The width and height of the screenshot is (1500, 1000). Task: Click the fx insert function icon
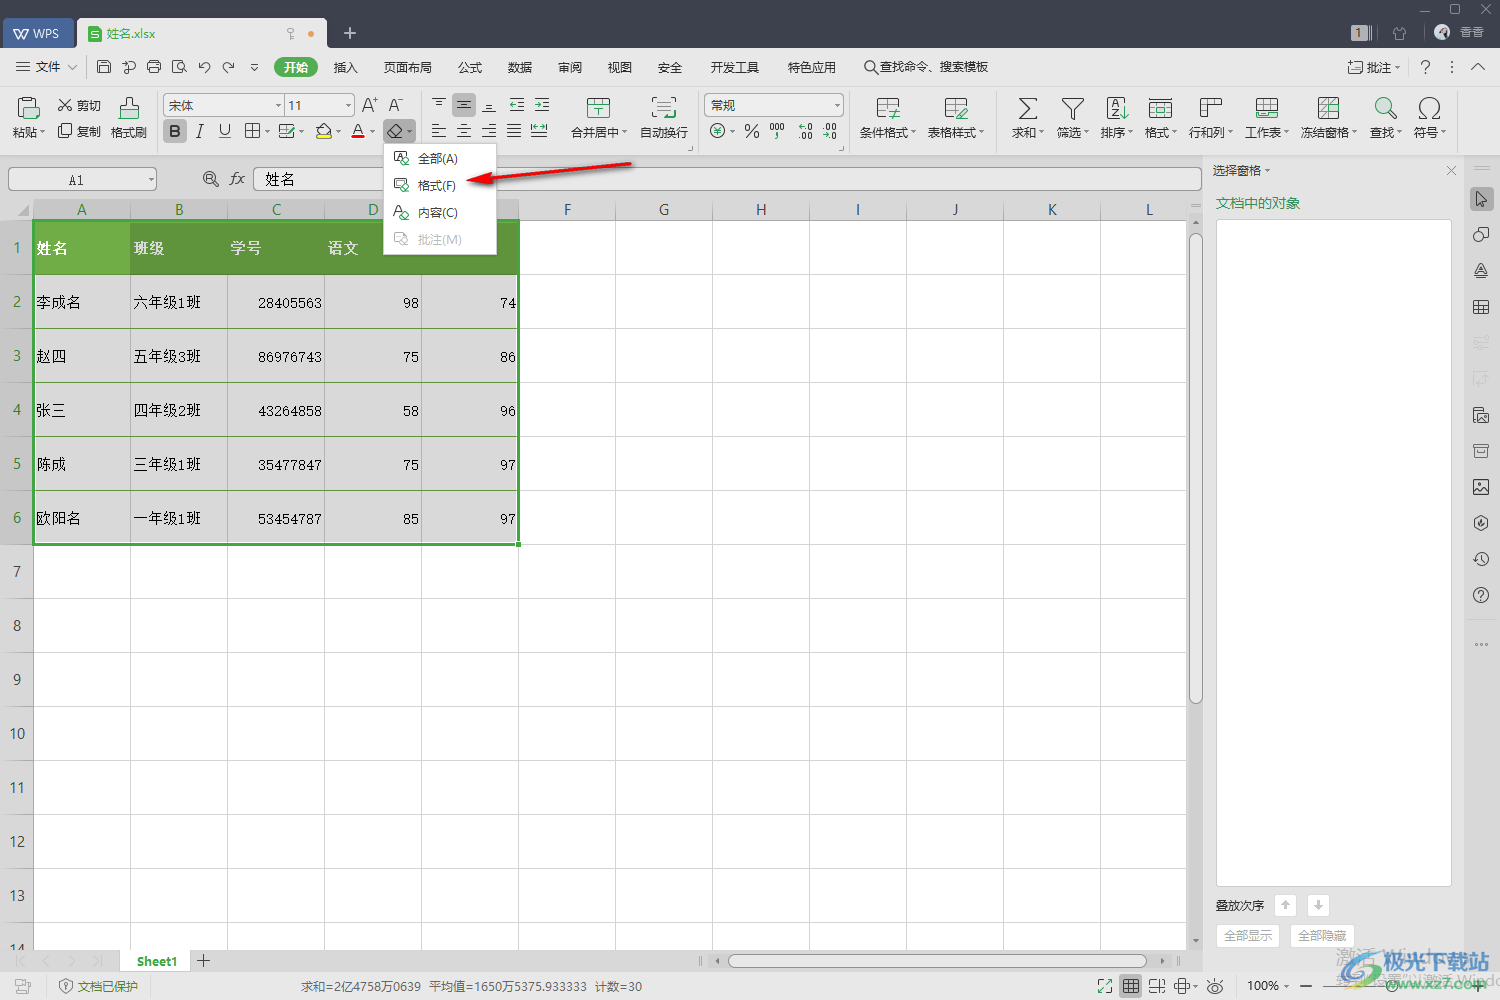click(237, 179)
